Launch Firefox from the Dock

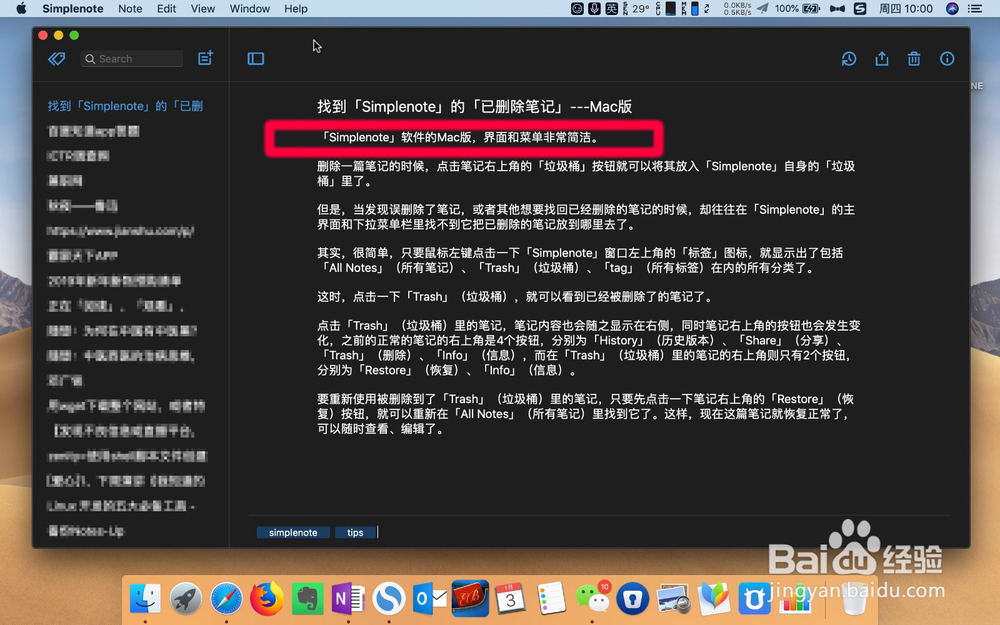click(267, 598)
